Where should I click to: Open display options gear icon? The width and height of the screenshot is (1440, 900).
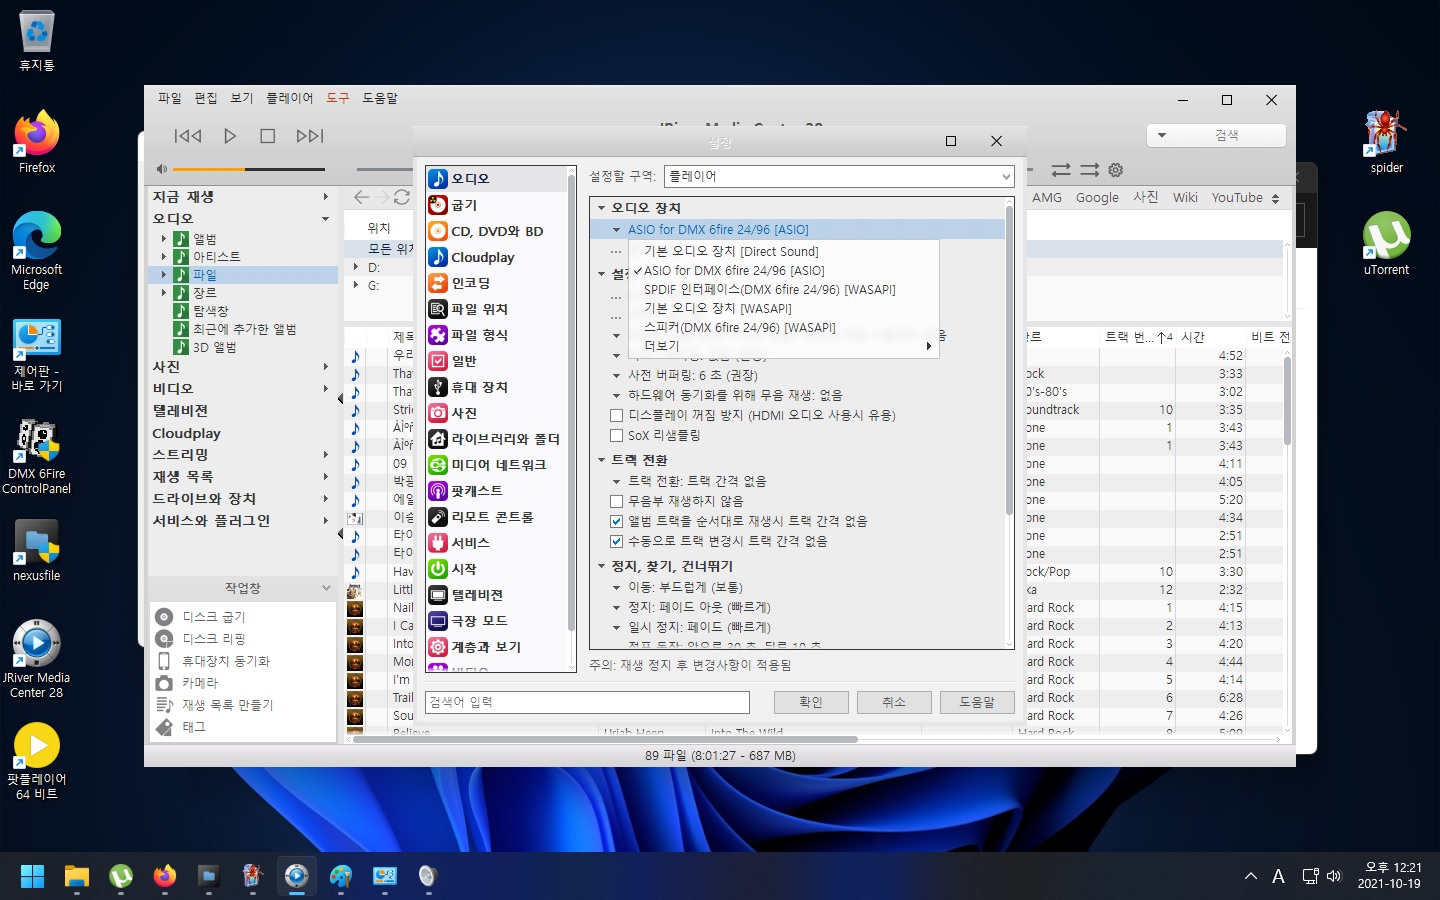[1116, 170]
